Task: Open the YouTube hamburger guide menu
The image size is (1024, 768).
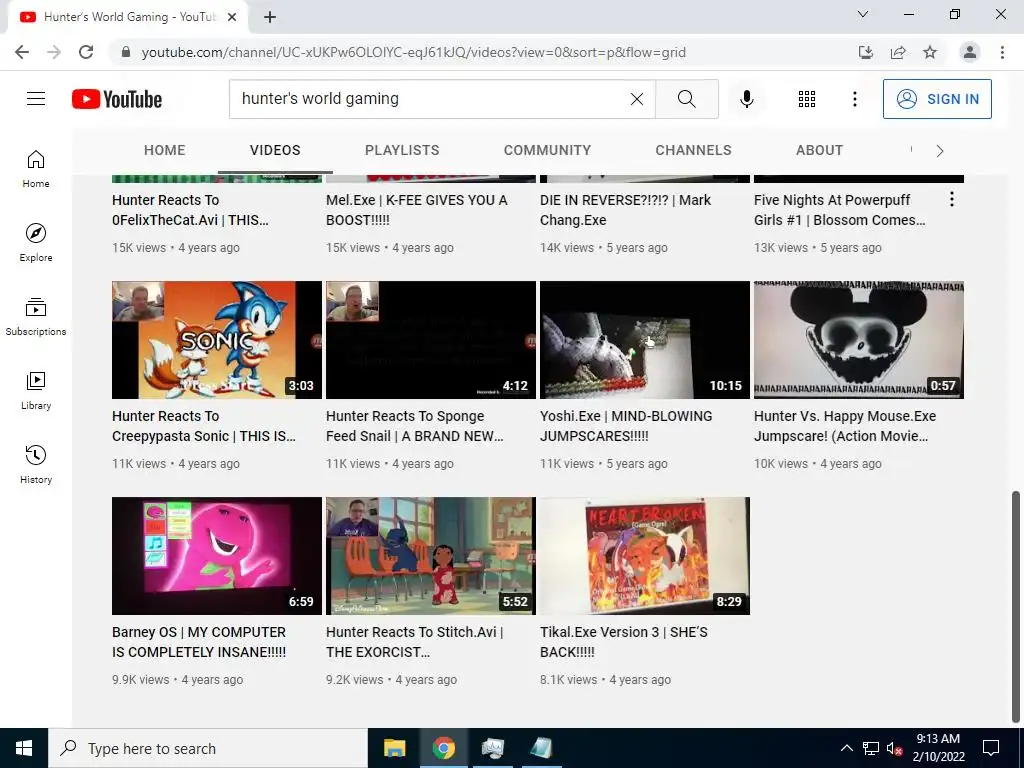Action: click(x=36, y=99)
